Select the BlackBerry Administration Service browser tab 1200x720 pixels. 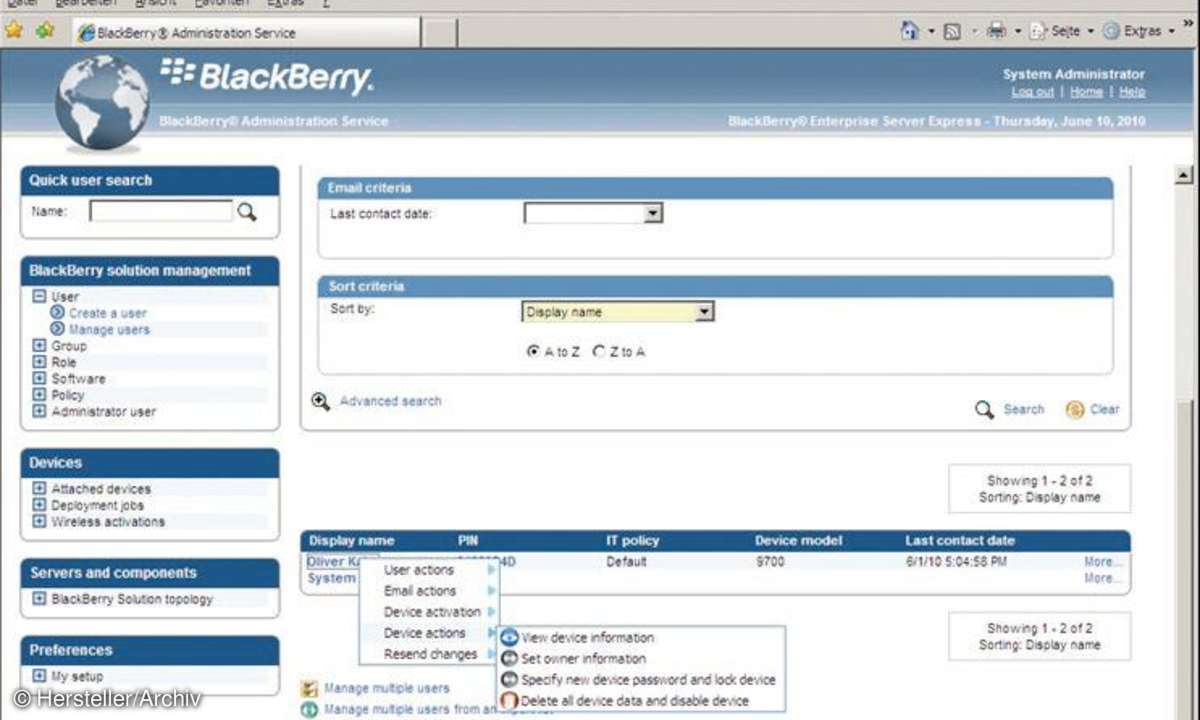pos(246,32)
